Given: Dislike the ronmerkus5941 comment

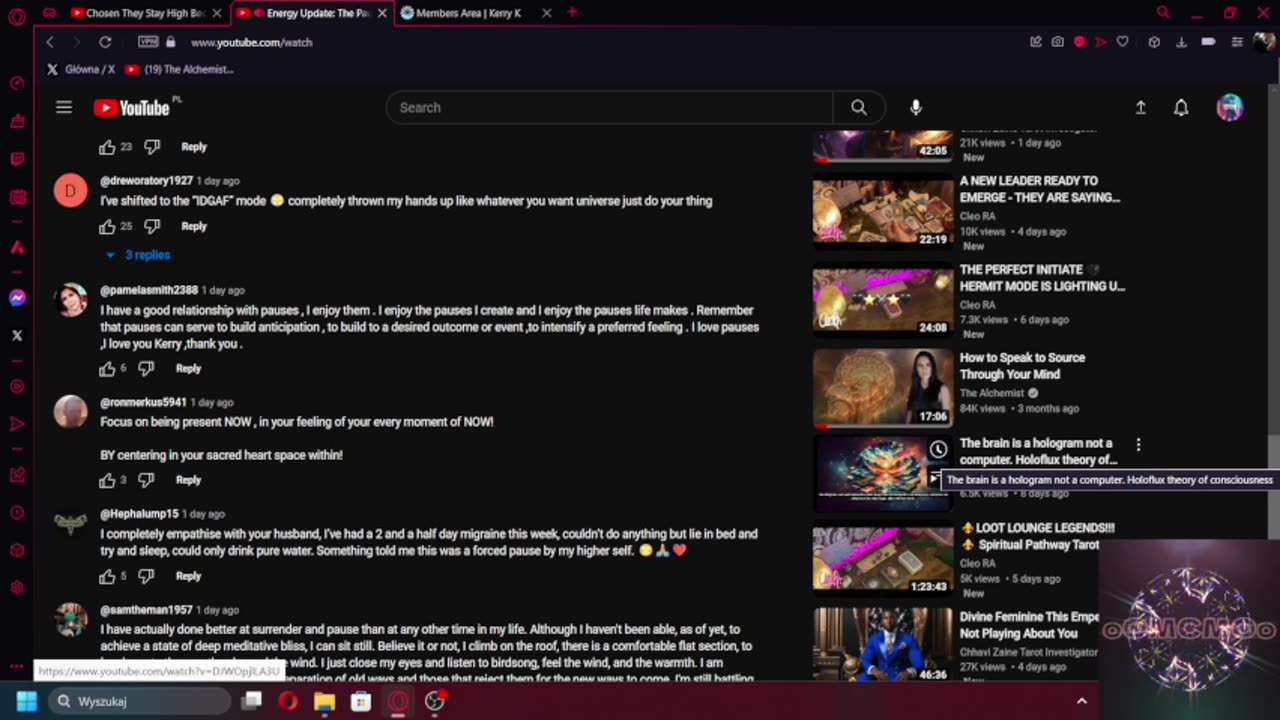Looking at the screenshot, I should [x=146, y=480].
